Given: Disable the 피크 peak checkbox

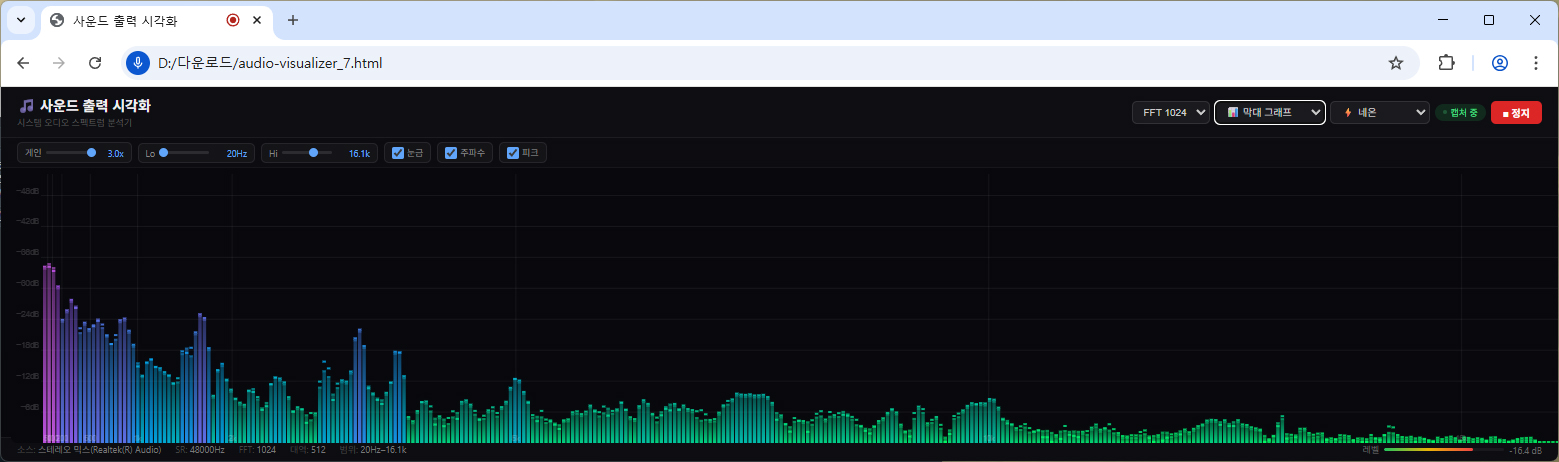Looking at the screenshot, I should click(513, 153).
